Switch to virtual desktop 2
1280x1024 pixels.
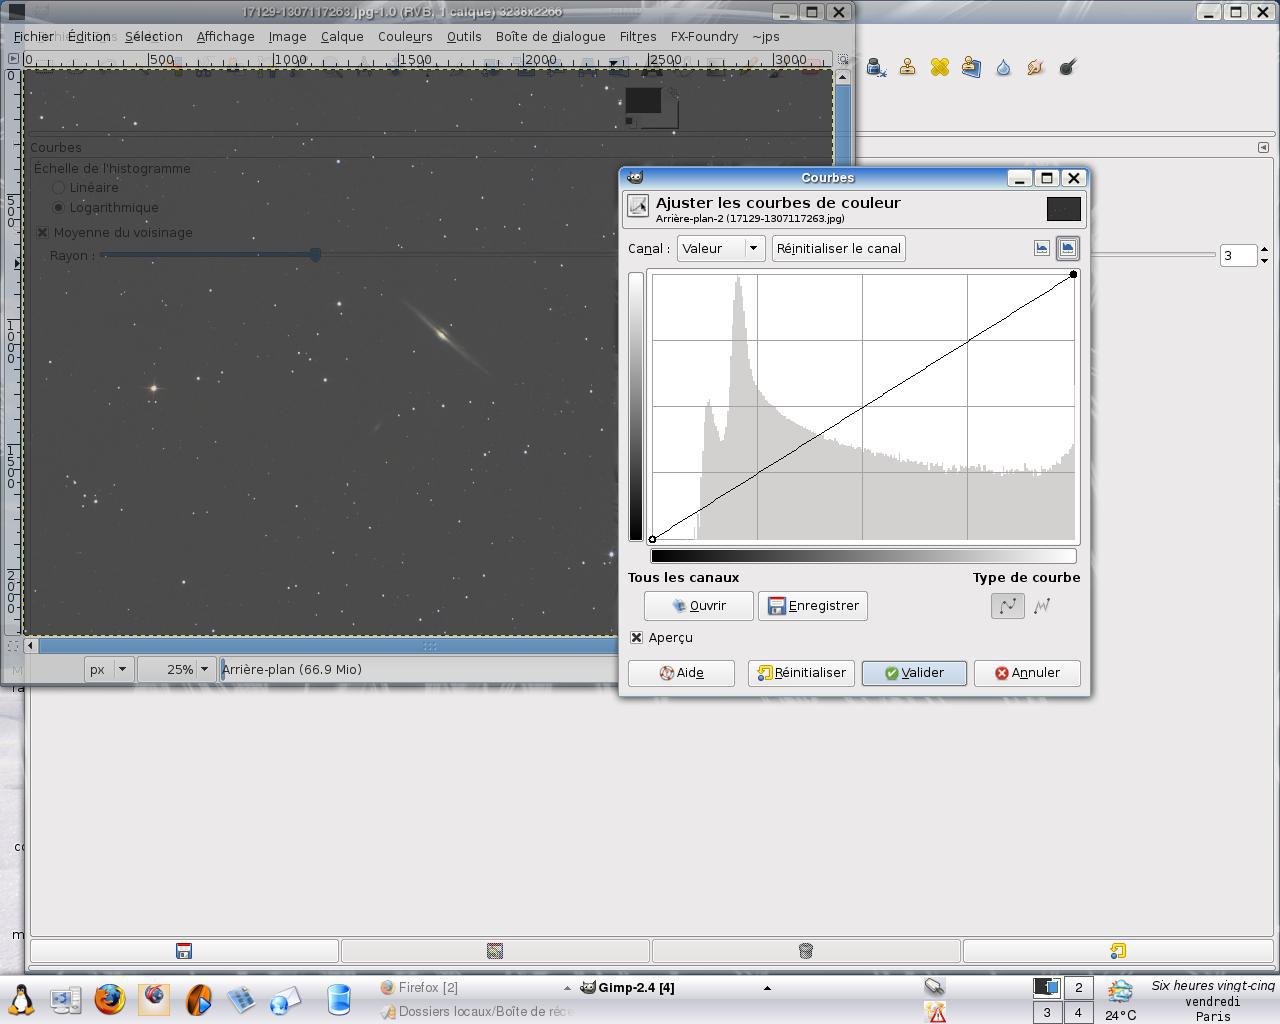[x=1078, y=988]
